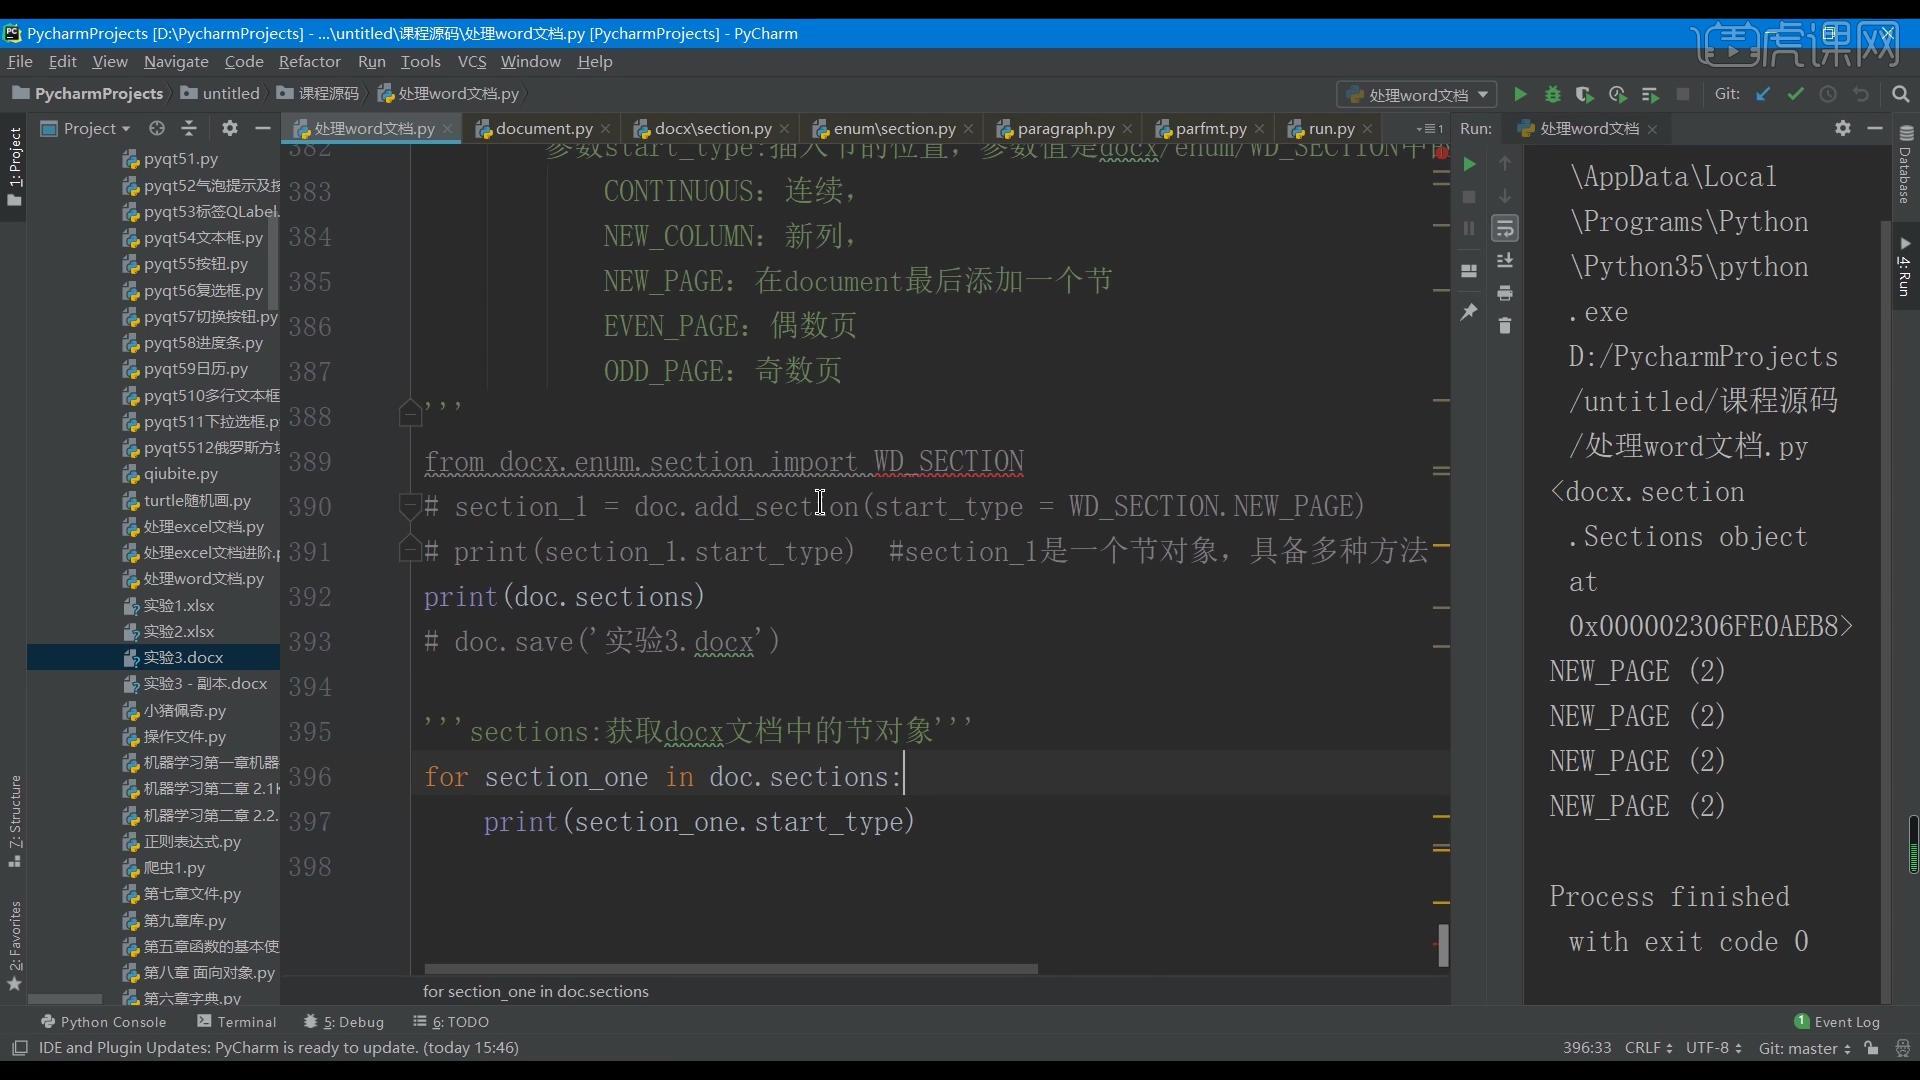Toggle the Z: Structure tool window
Viewport: 1920px width, 1080px height.
pos(14,820)
